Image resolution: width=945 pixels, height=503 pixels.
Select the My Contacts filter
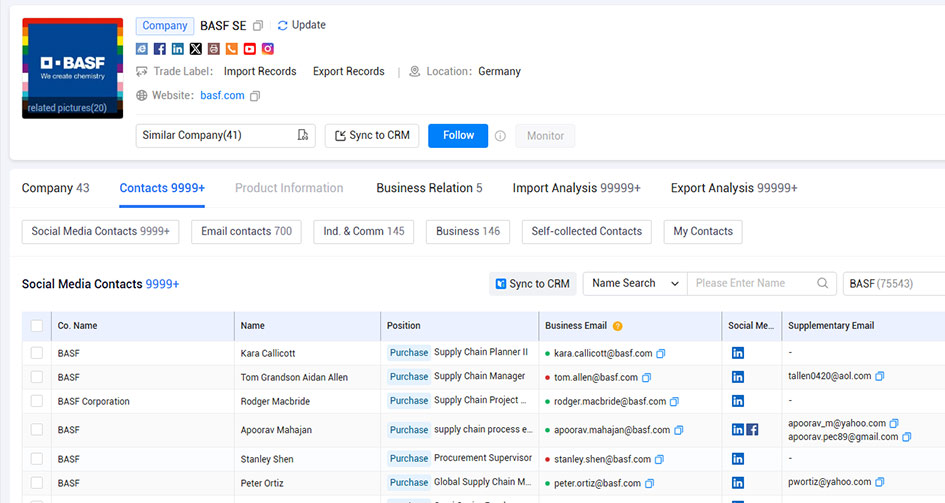tap(703, 232)
